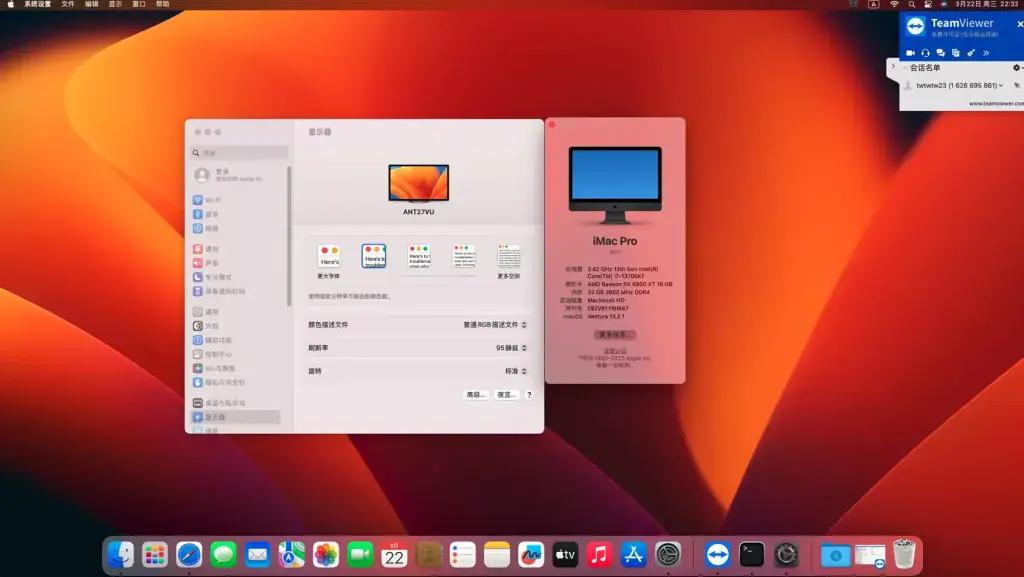1024x577 pixels.
Task: Open Reminders from the Dock
Action: tap(462, 555)
